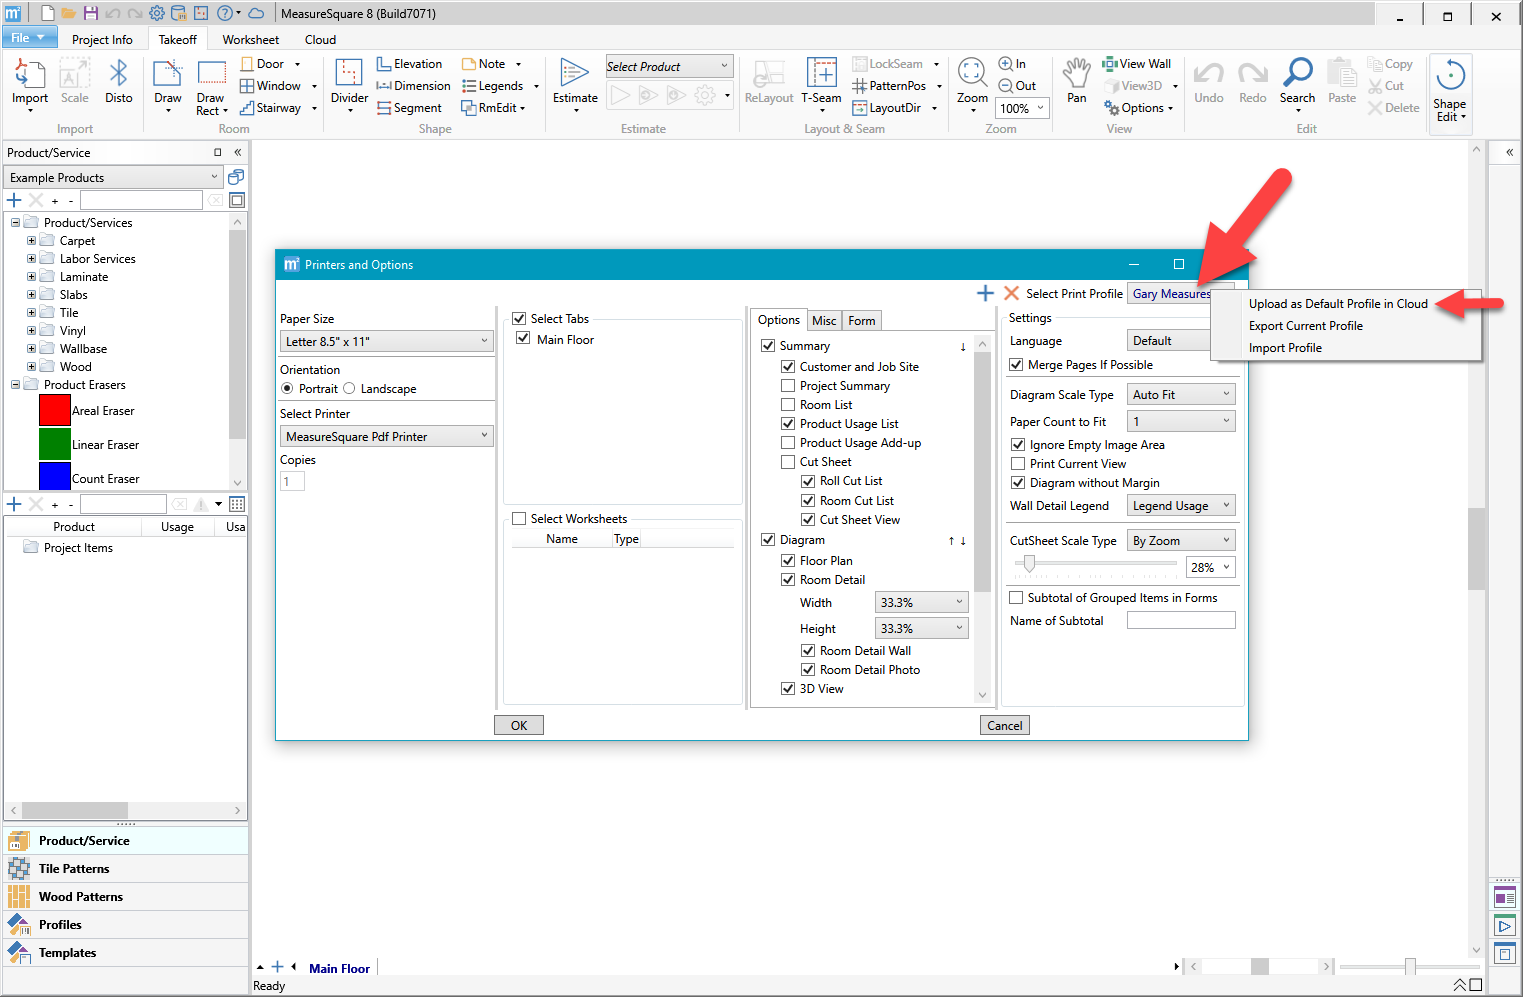This screenshot has height=997, width=1523.
Task: Click the Door tool
Action: click(270, 64)
